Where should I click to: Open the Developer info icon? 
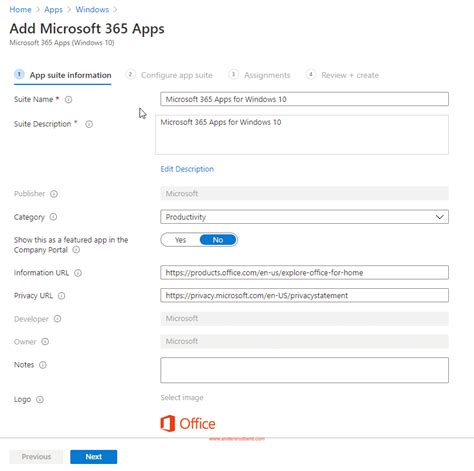point(57,319)
